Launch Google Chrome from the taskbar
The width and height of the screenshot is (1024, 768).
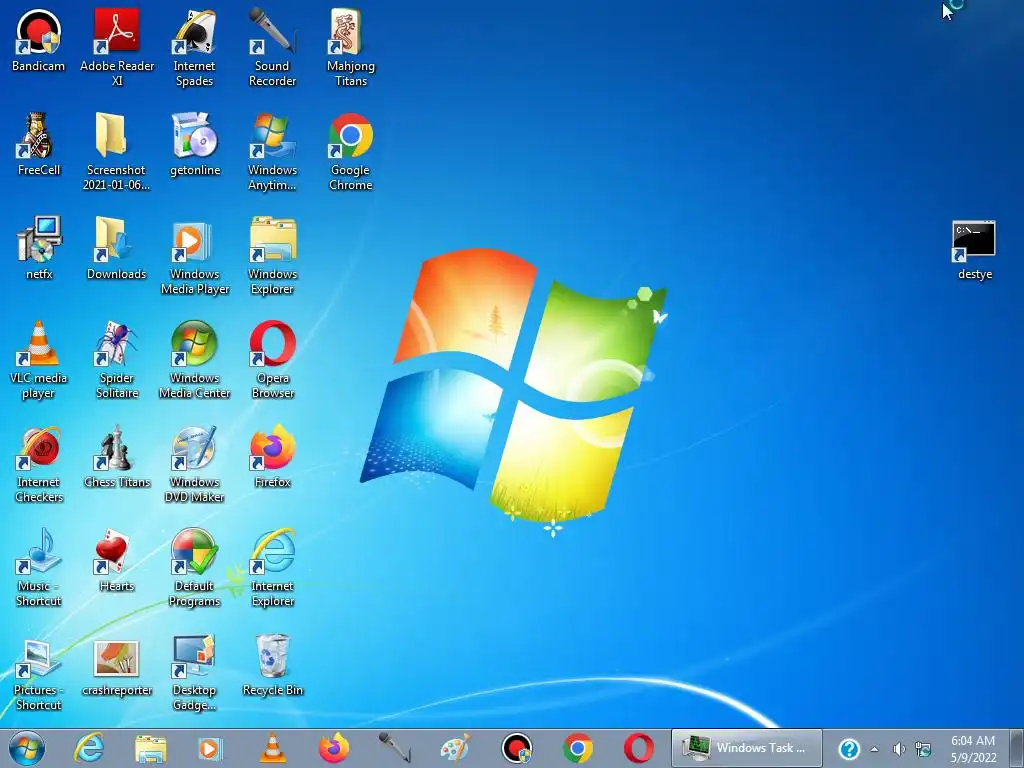click(x=578, y=748)
